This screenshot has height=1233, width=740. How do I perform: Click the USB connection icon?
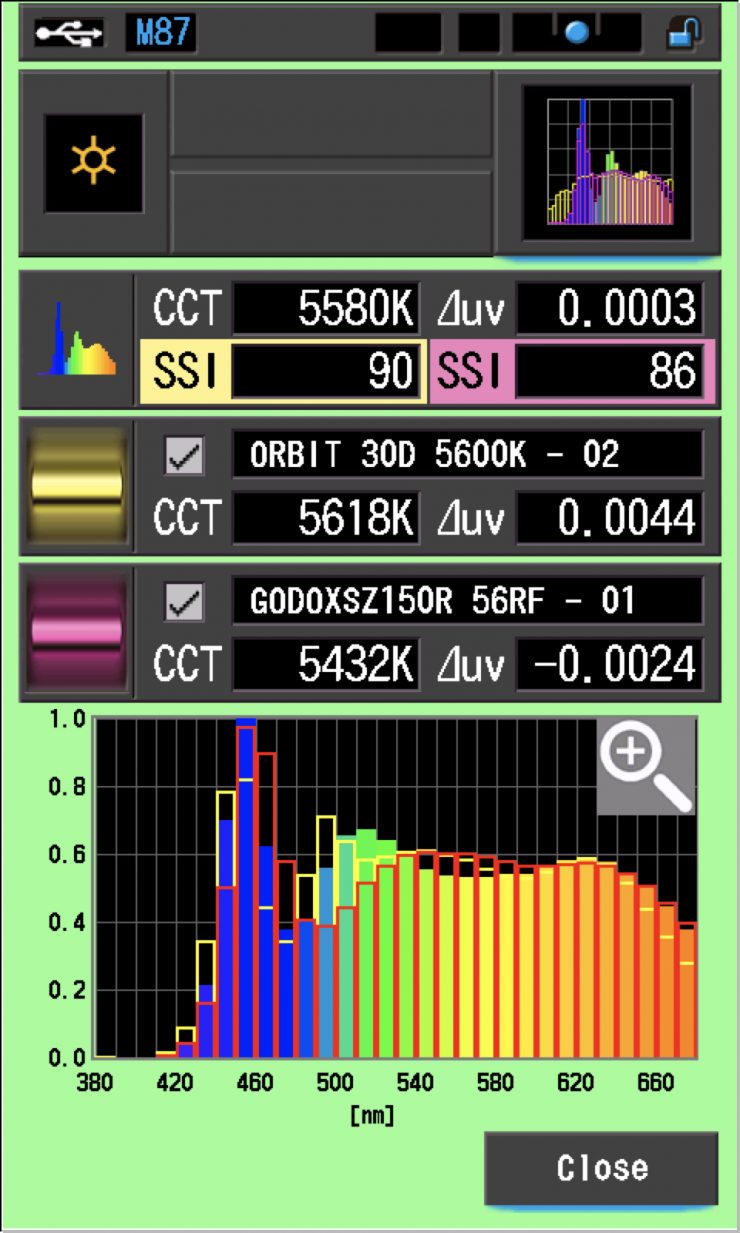tap(69, 33)
